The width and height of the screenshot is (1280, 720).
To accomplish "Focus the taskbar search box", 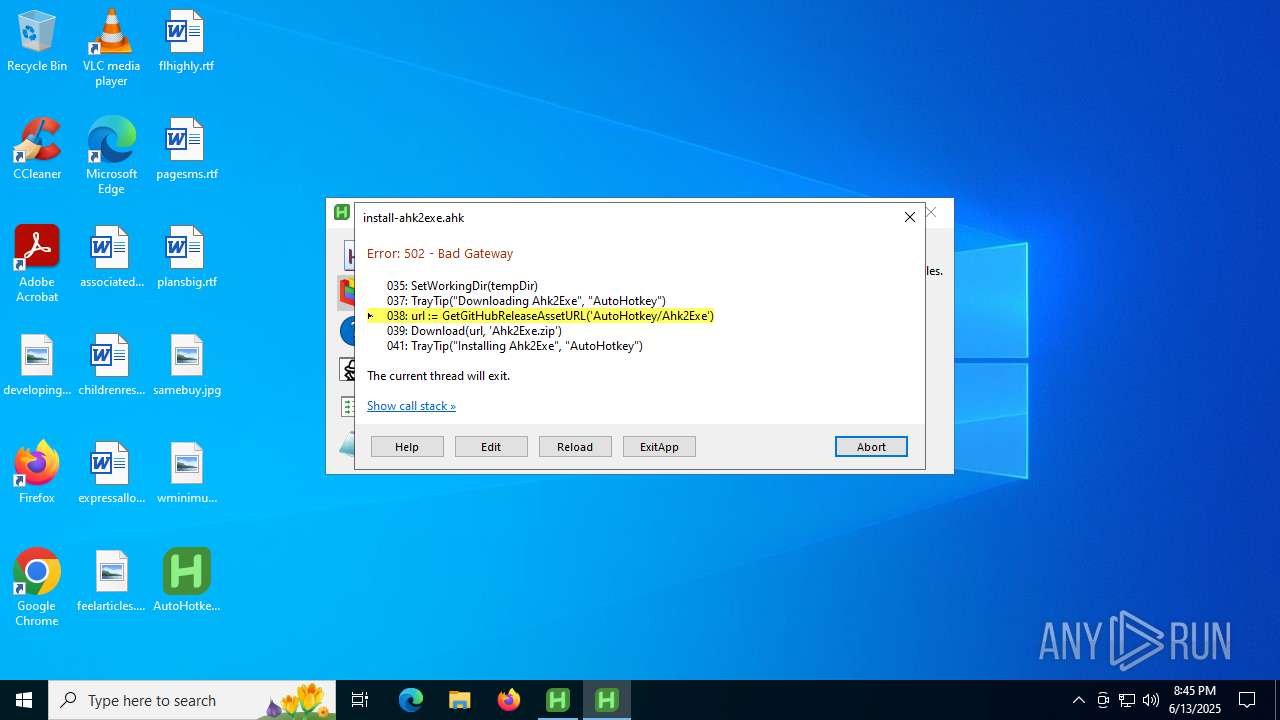I will [192, 700].
